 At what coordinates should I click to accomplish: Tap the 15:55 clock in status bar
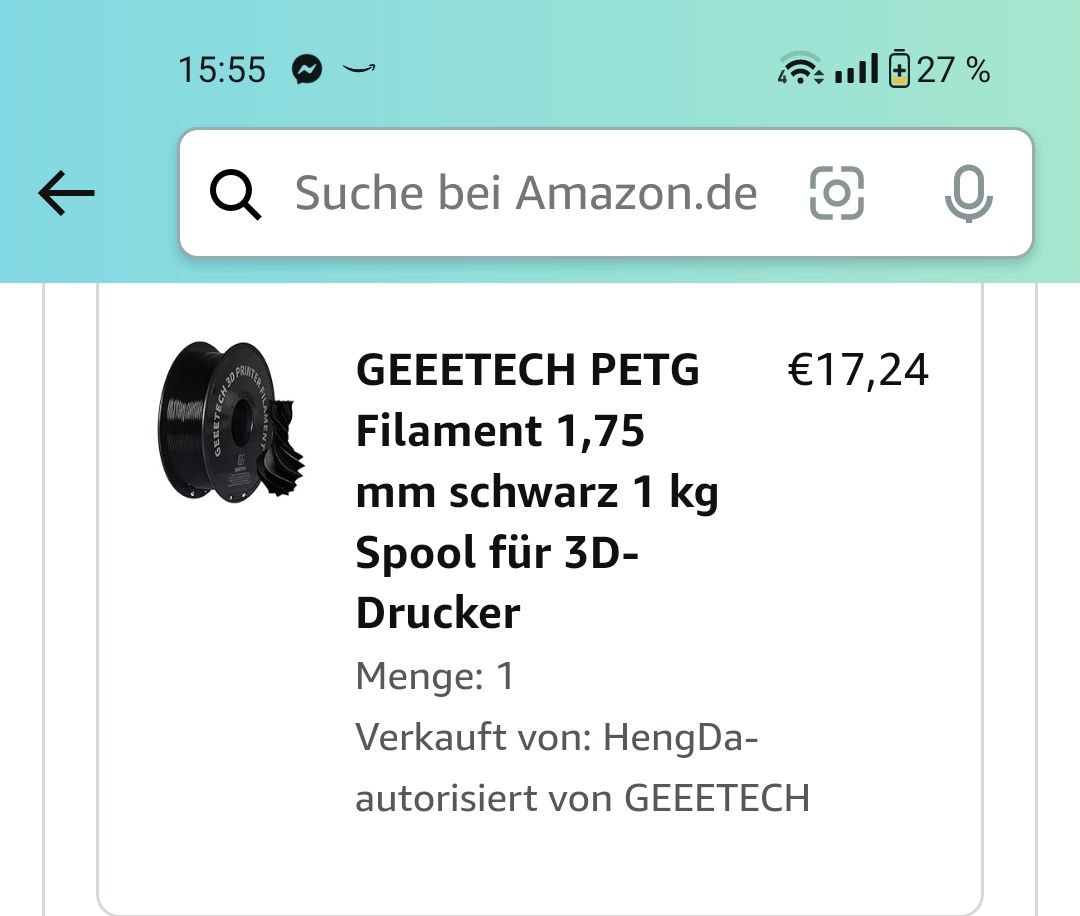tap(222, 70)
